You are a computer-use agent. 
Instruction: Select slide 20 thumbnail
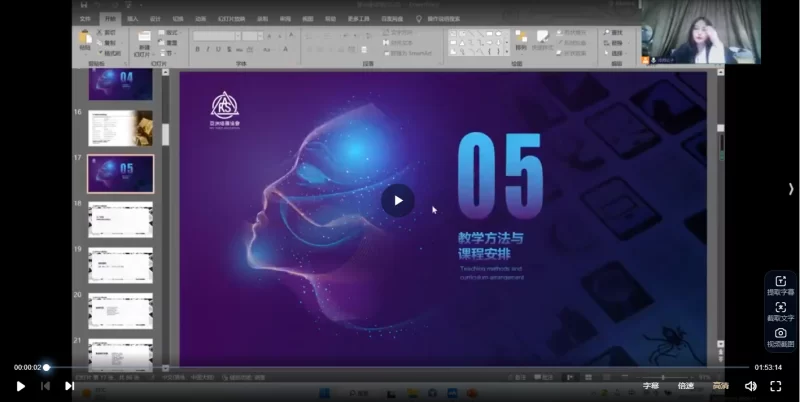(x=120, y=311)
